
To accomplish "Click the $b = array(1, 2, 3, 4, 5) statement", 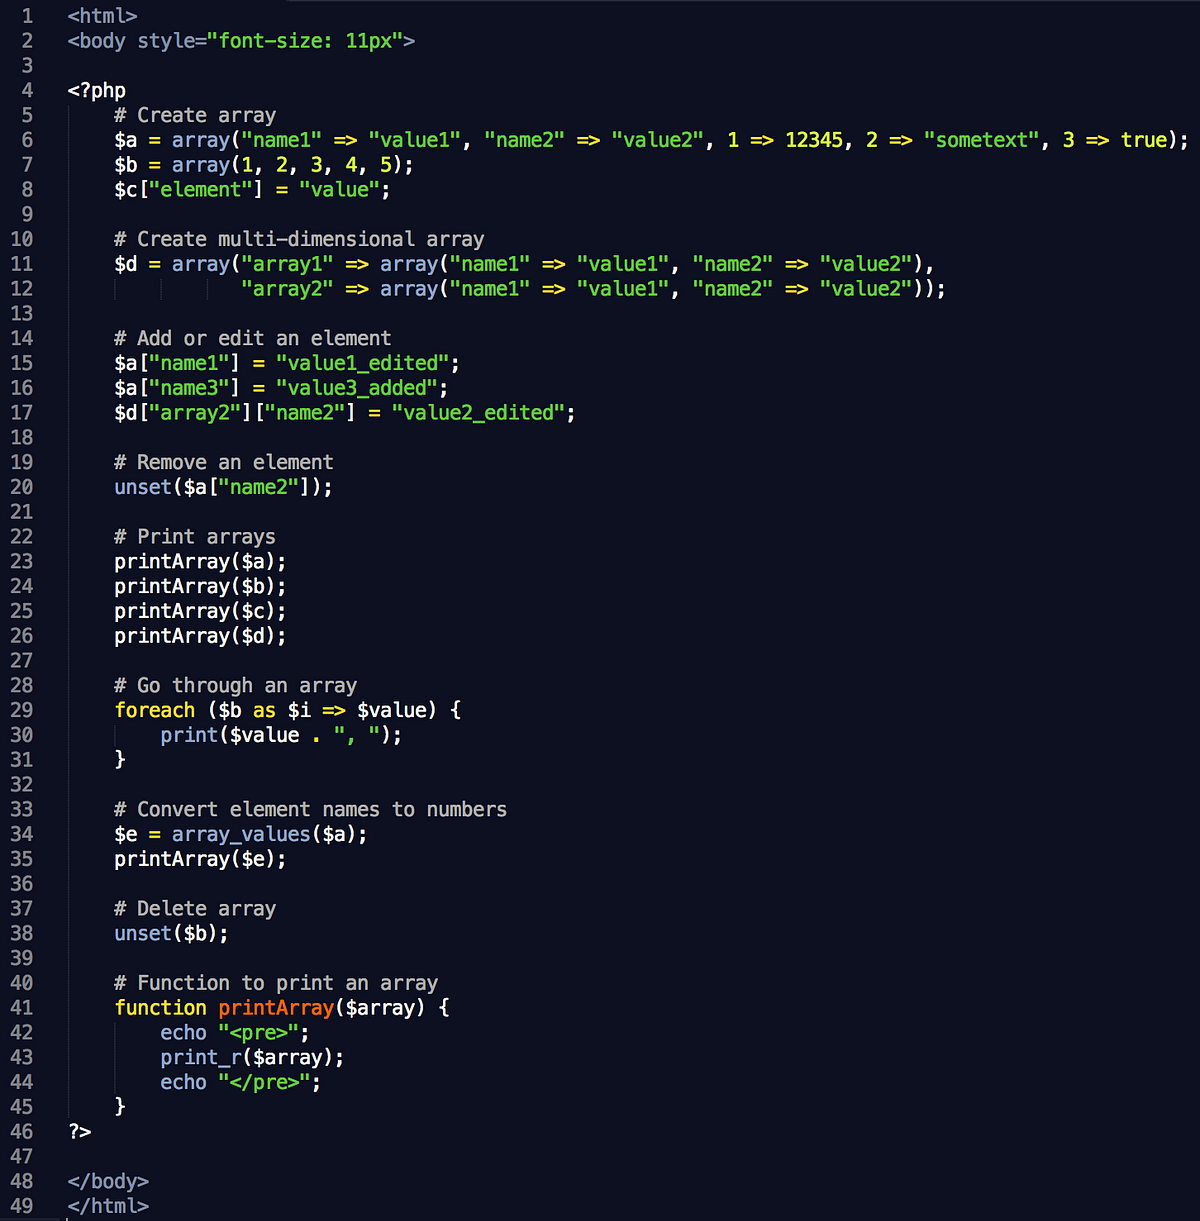I will (x=264, y=165).
